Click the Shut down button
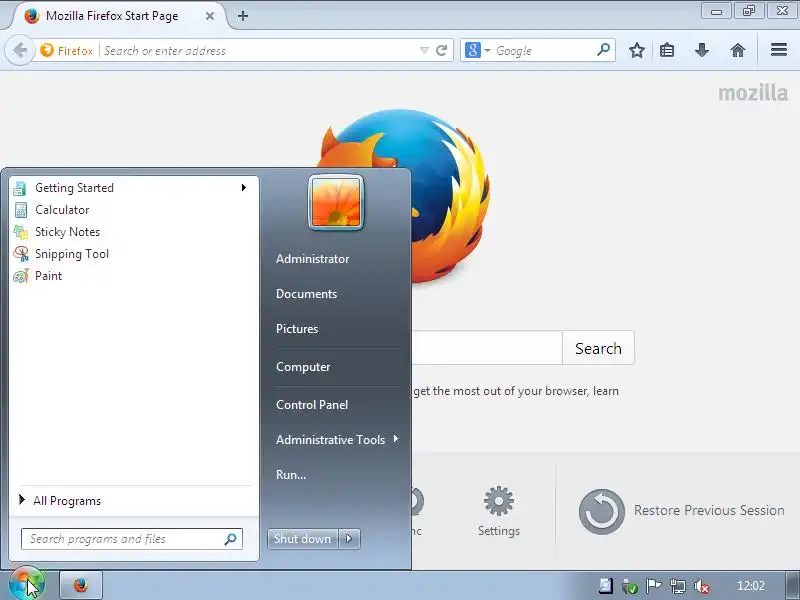This screenshot has width=800, height=600. (303, 539)
